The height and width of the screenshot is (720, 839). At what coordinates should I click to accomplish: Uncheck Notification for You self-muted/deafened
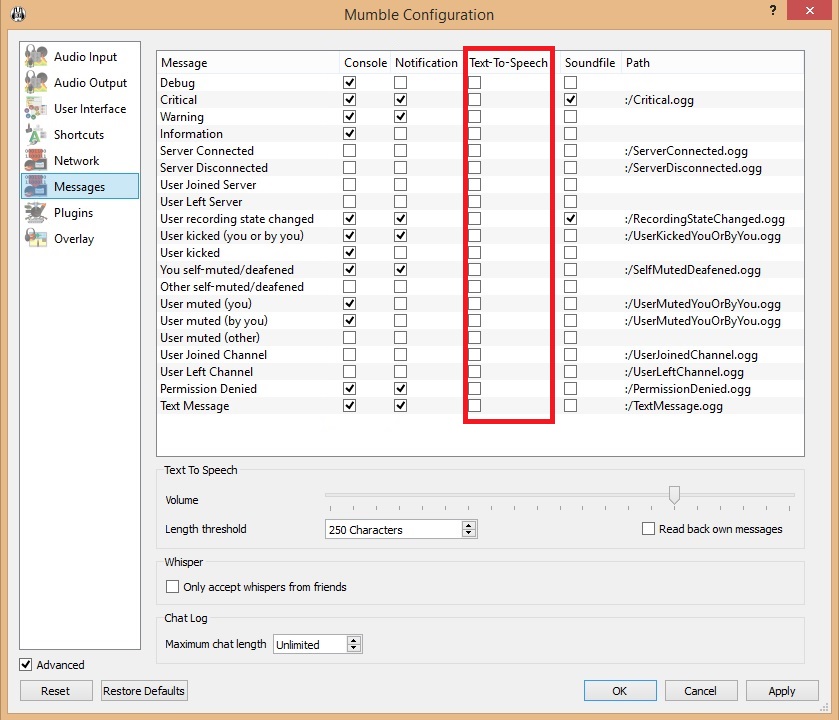(400, 270)
